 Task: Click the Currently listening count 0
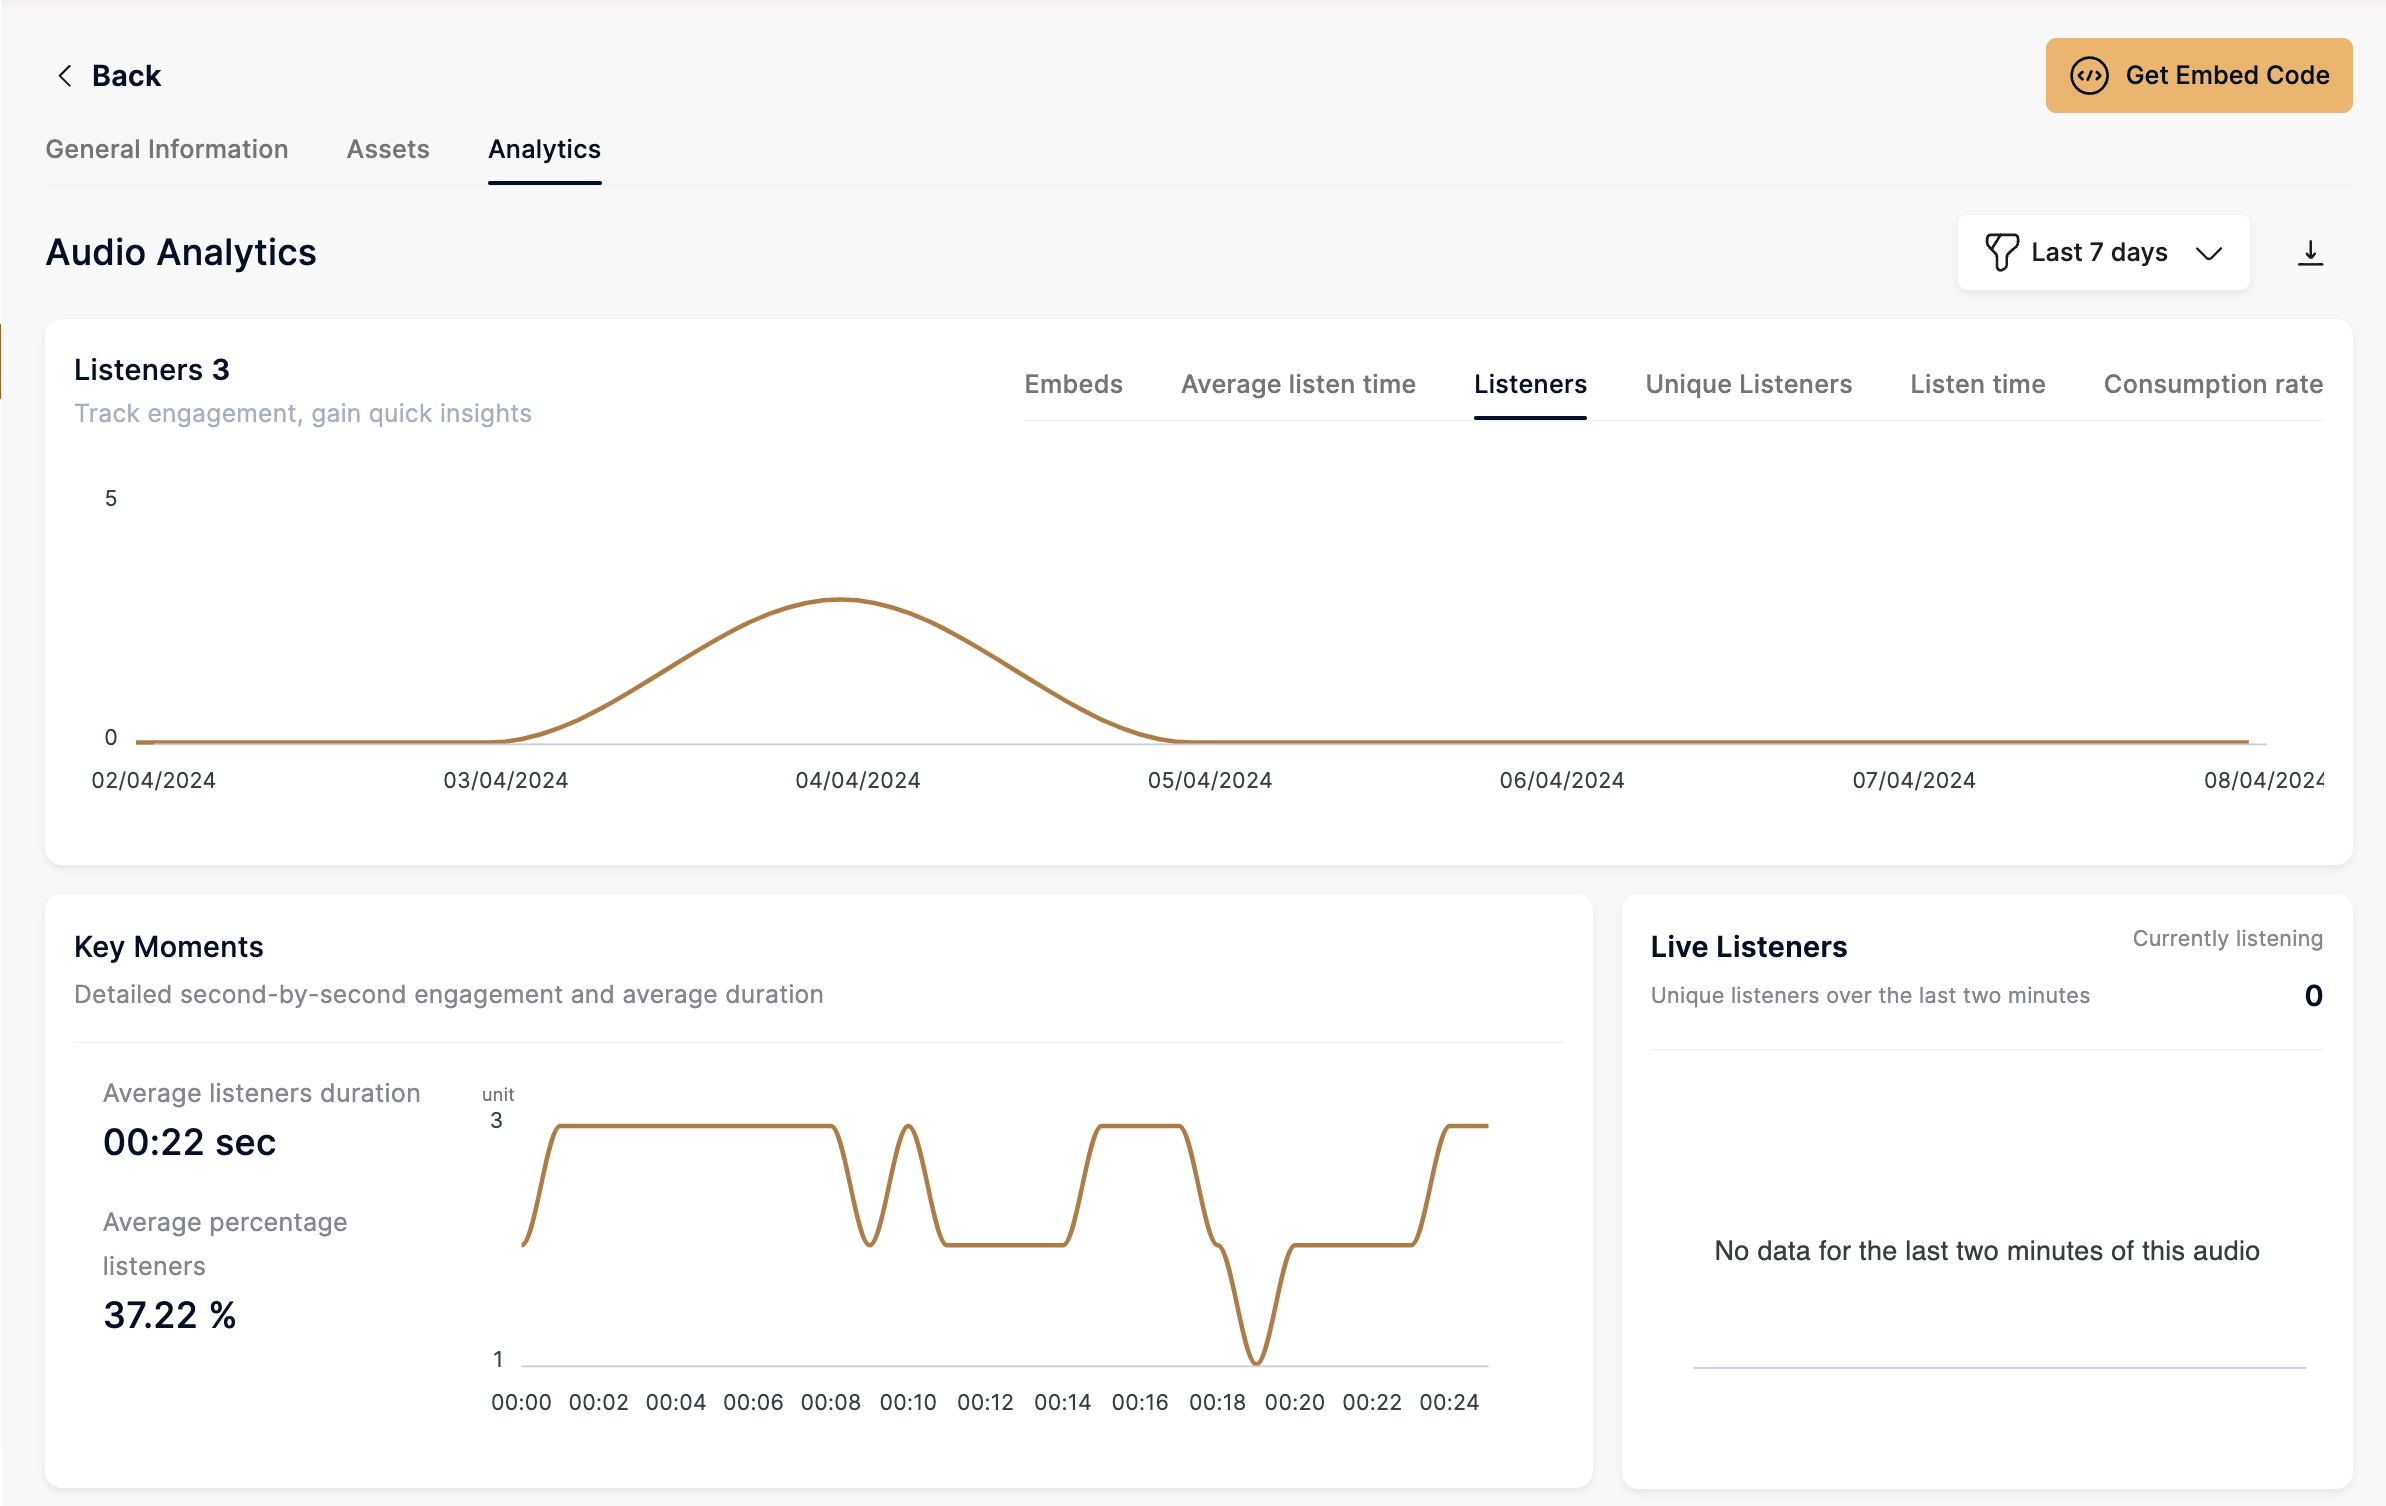coord(2313,995)
